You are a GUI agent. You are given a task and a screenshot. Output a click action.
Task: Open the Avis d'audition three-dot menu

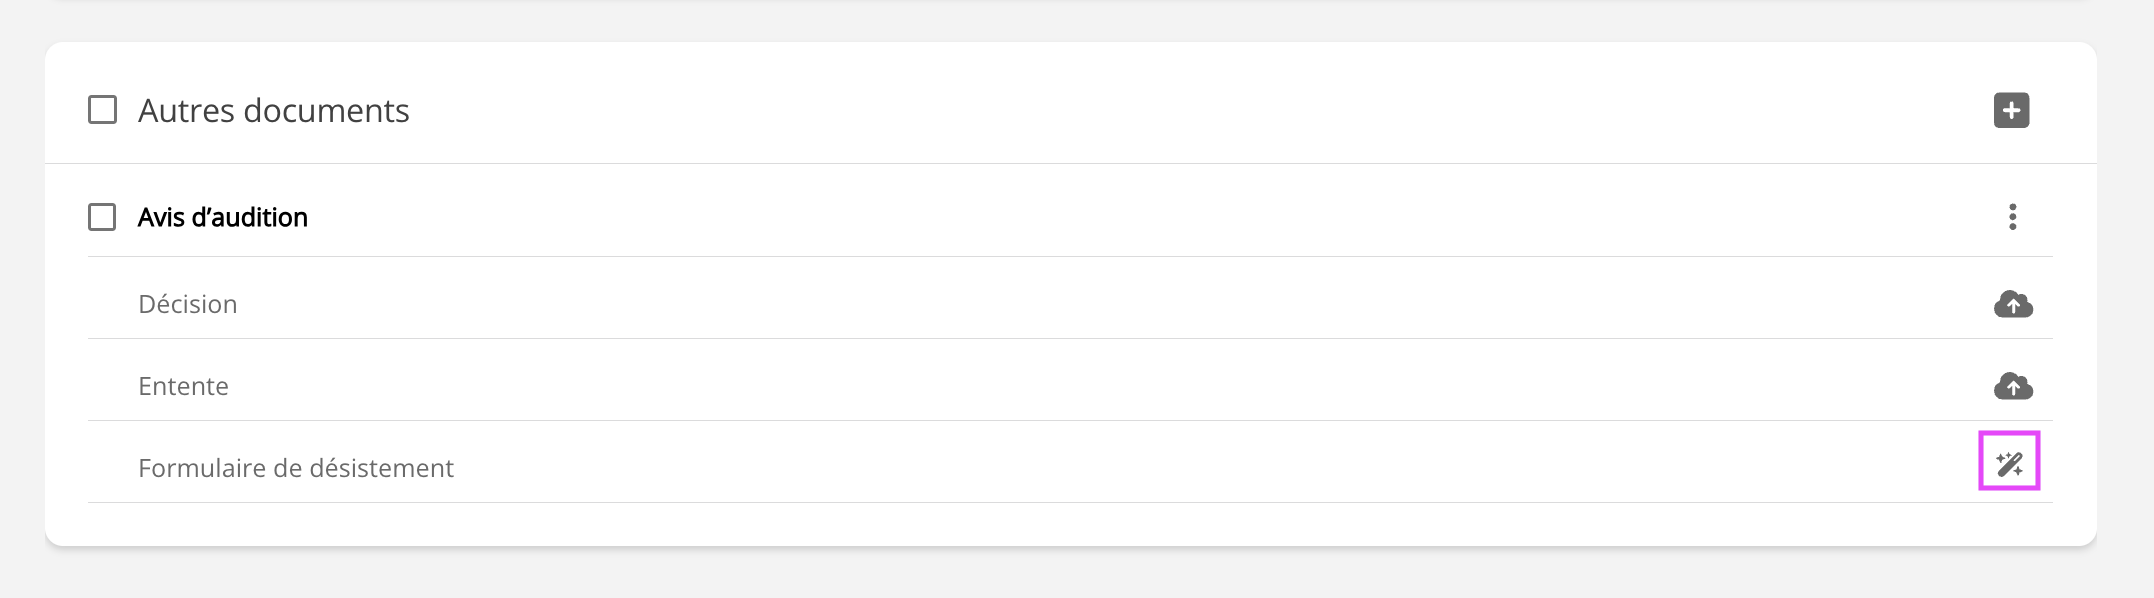(x=2012, y=217)
